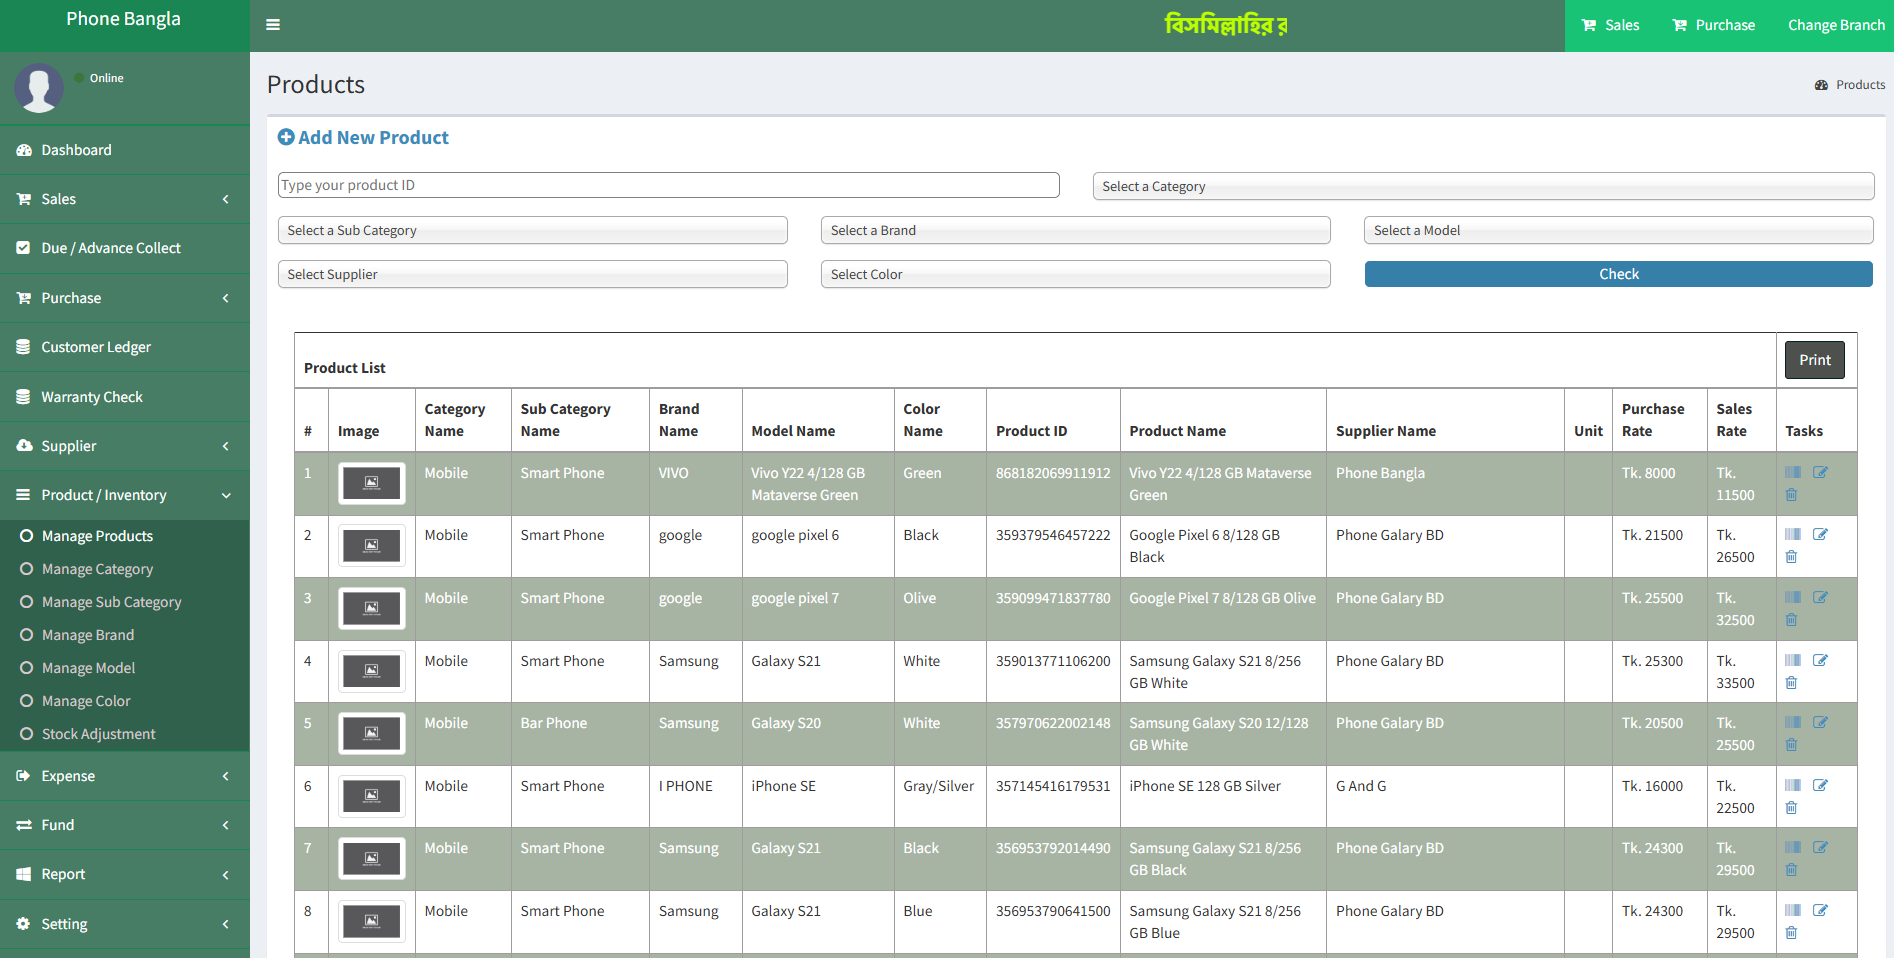
Task: Collapse the Product / Inventory section chevron
Action: [x=226, y=495]
